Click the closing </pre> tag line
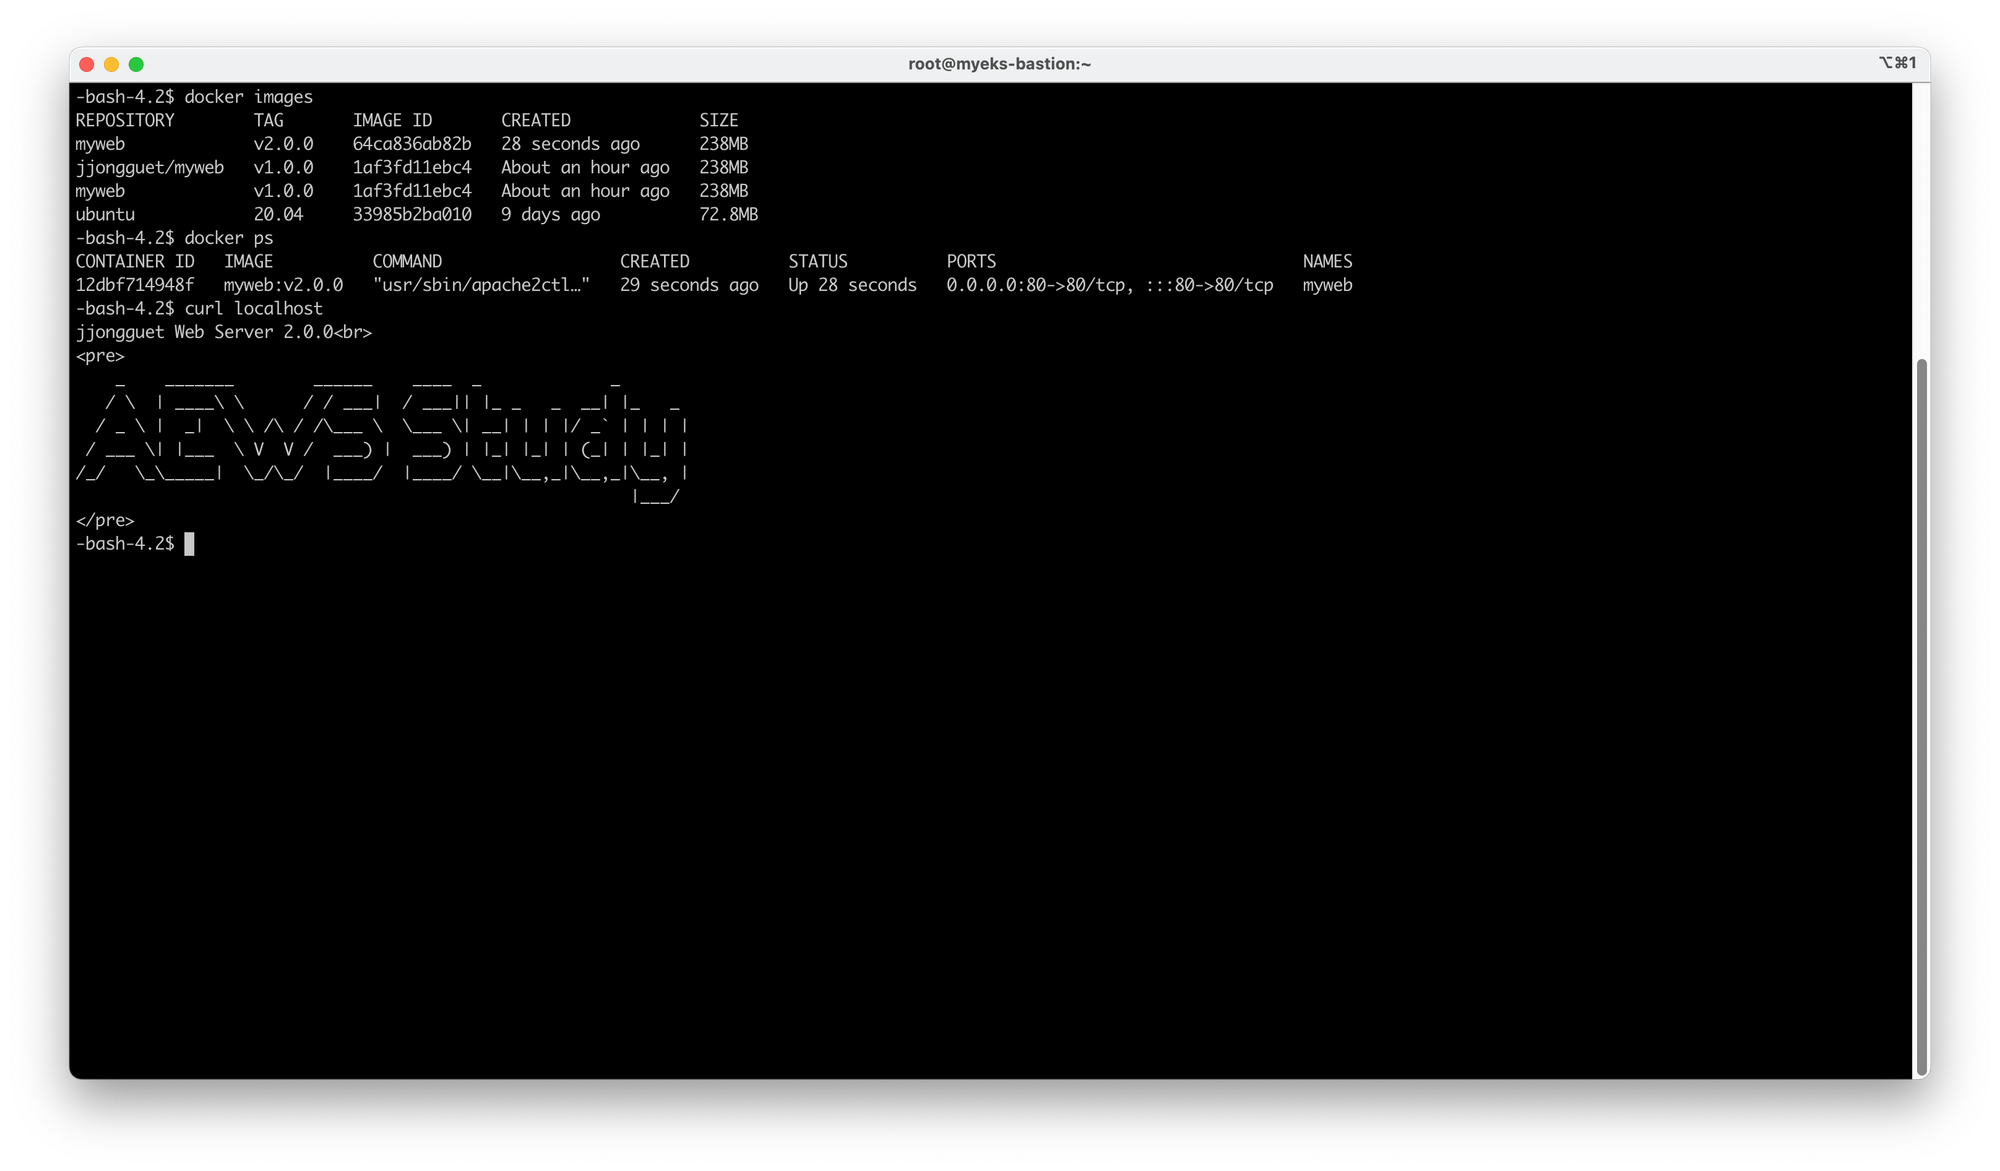Screen dimensions: 2000x1171 pyautogui.click(x=105, y=520)
